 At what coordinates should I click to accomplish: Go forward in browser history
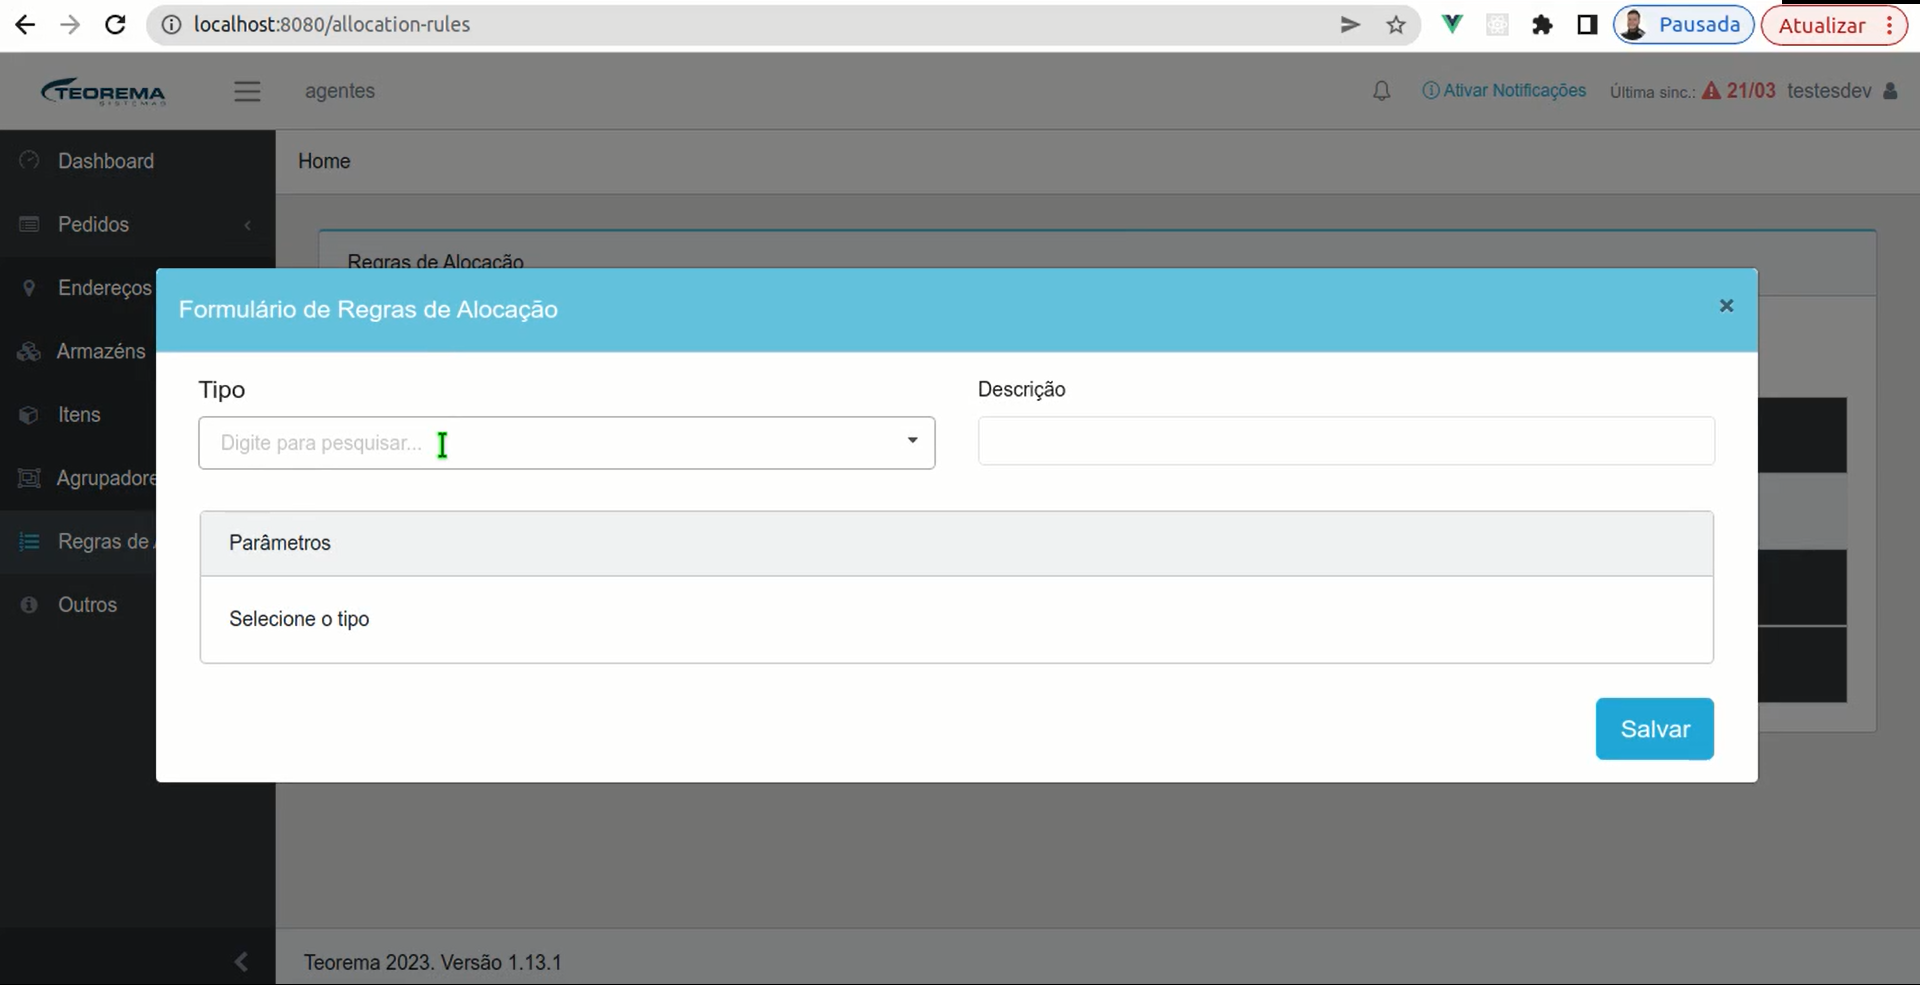click(x=70, y=25)
